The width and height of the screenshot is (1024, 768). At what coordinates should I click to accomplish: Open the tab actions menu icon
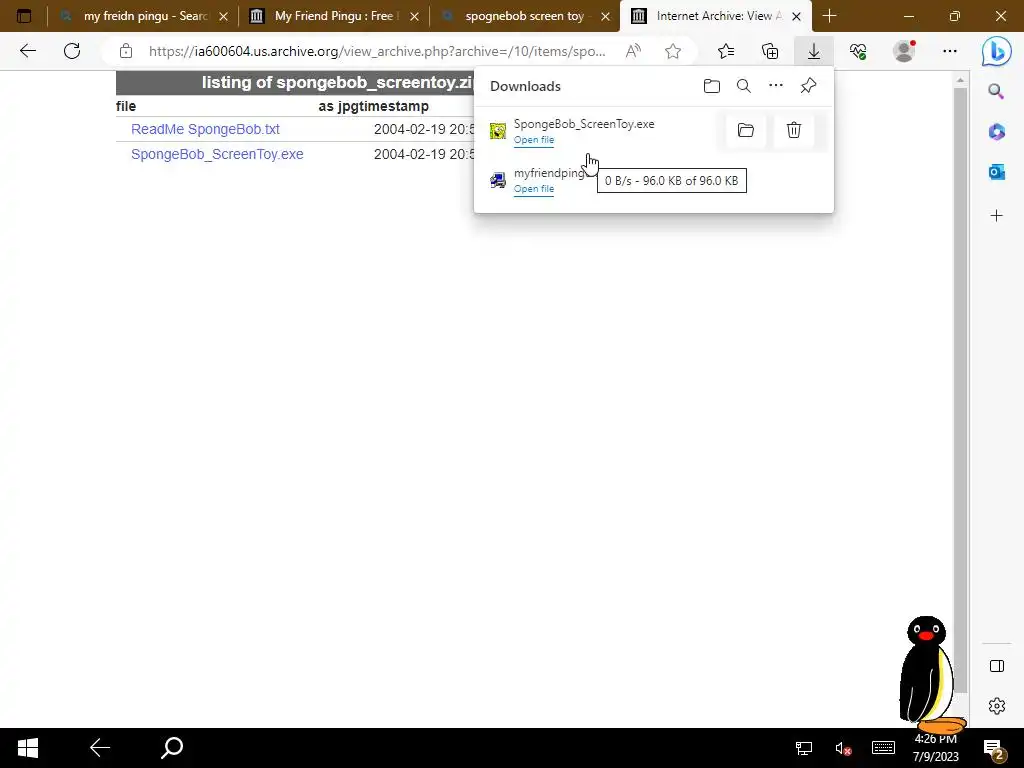24,16
